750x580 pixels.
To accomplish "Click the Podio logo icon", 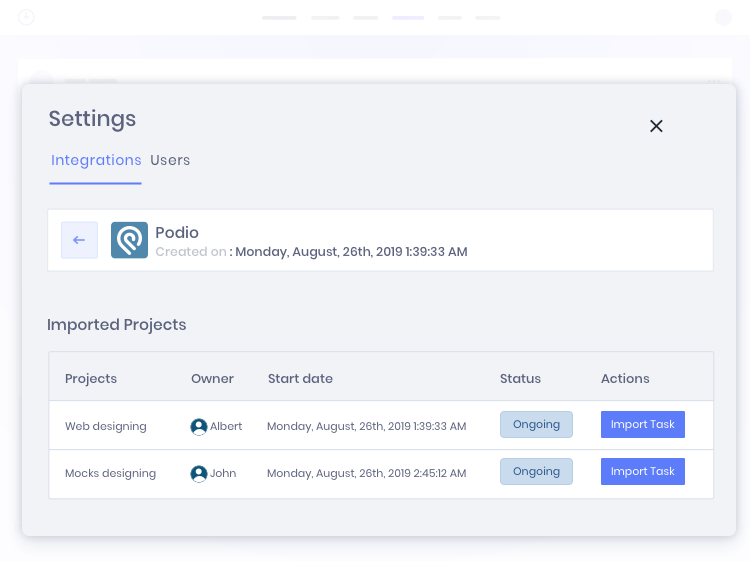I will click(x=129, y=240).
